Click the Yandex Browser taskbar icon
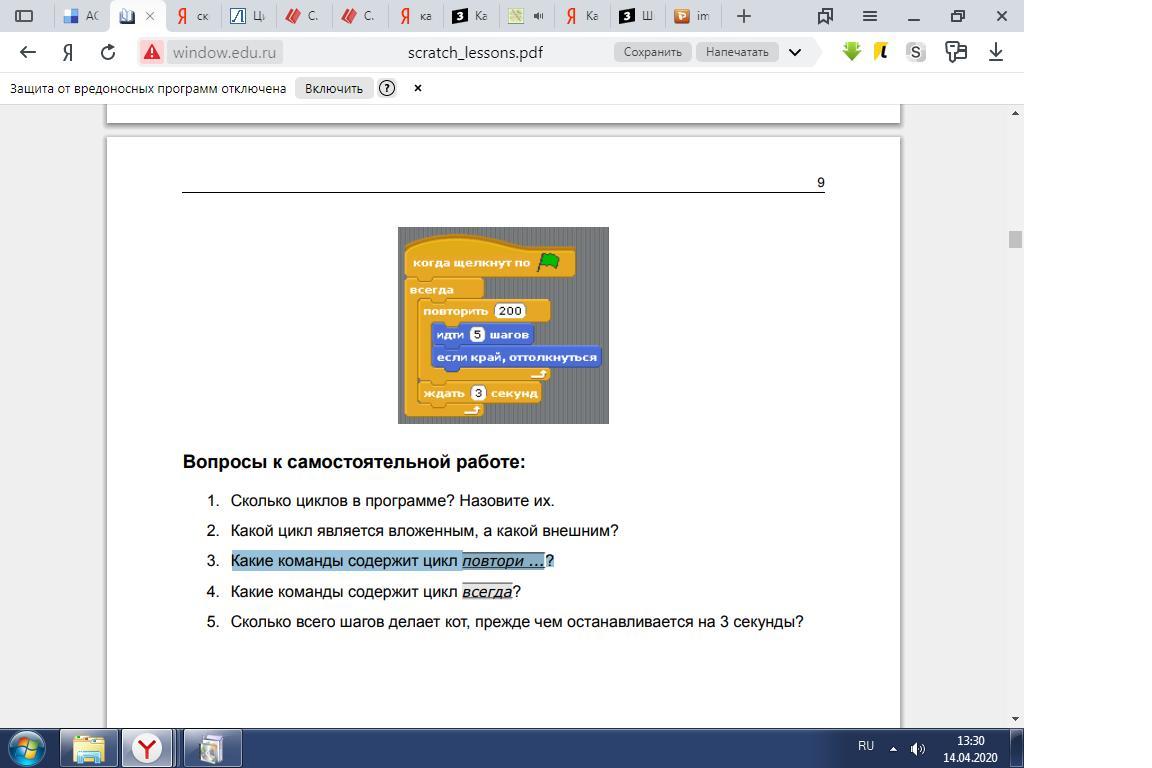Screen dimensions: 1152x768 click(x=147, y=749)
